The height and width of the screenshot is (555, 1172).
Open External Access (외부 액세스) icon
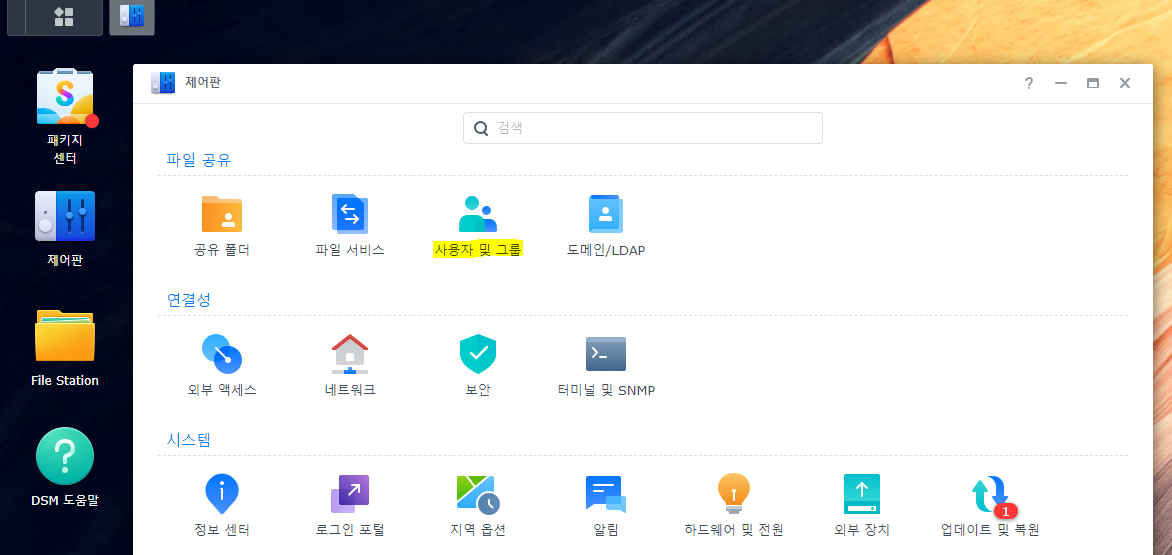coord(222,354)
